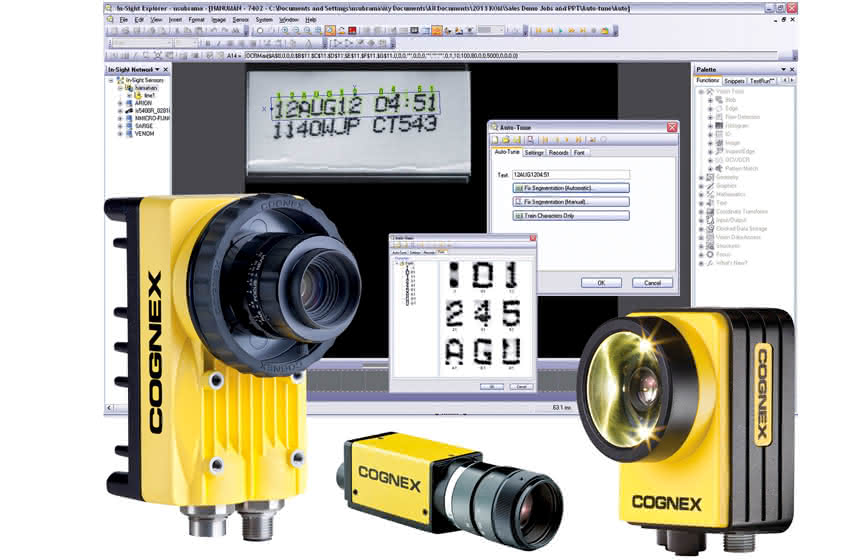The height and width of the screenshot is (560, 860).
Task: Click the last-record icon in Auto-Tune toolbar
Action: click(578, 140)
